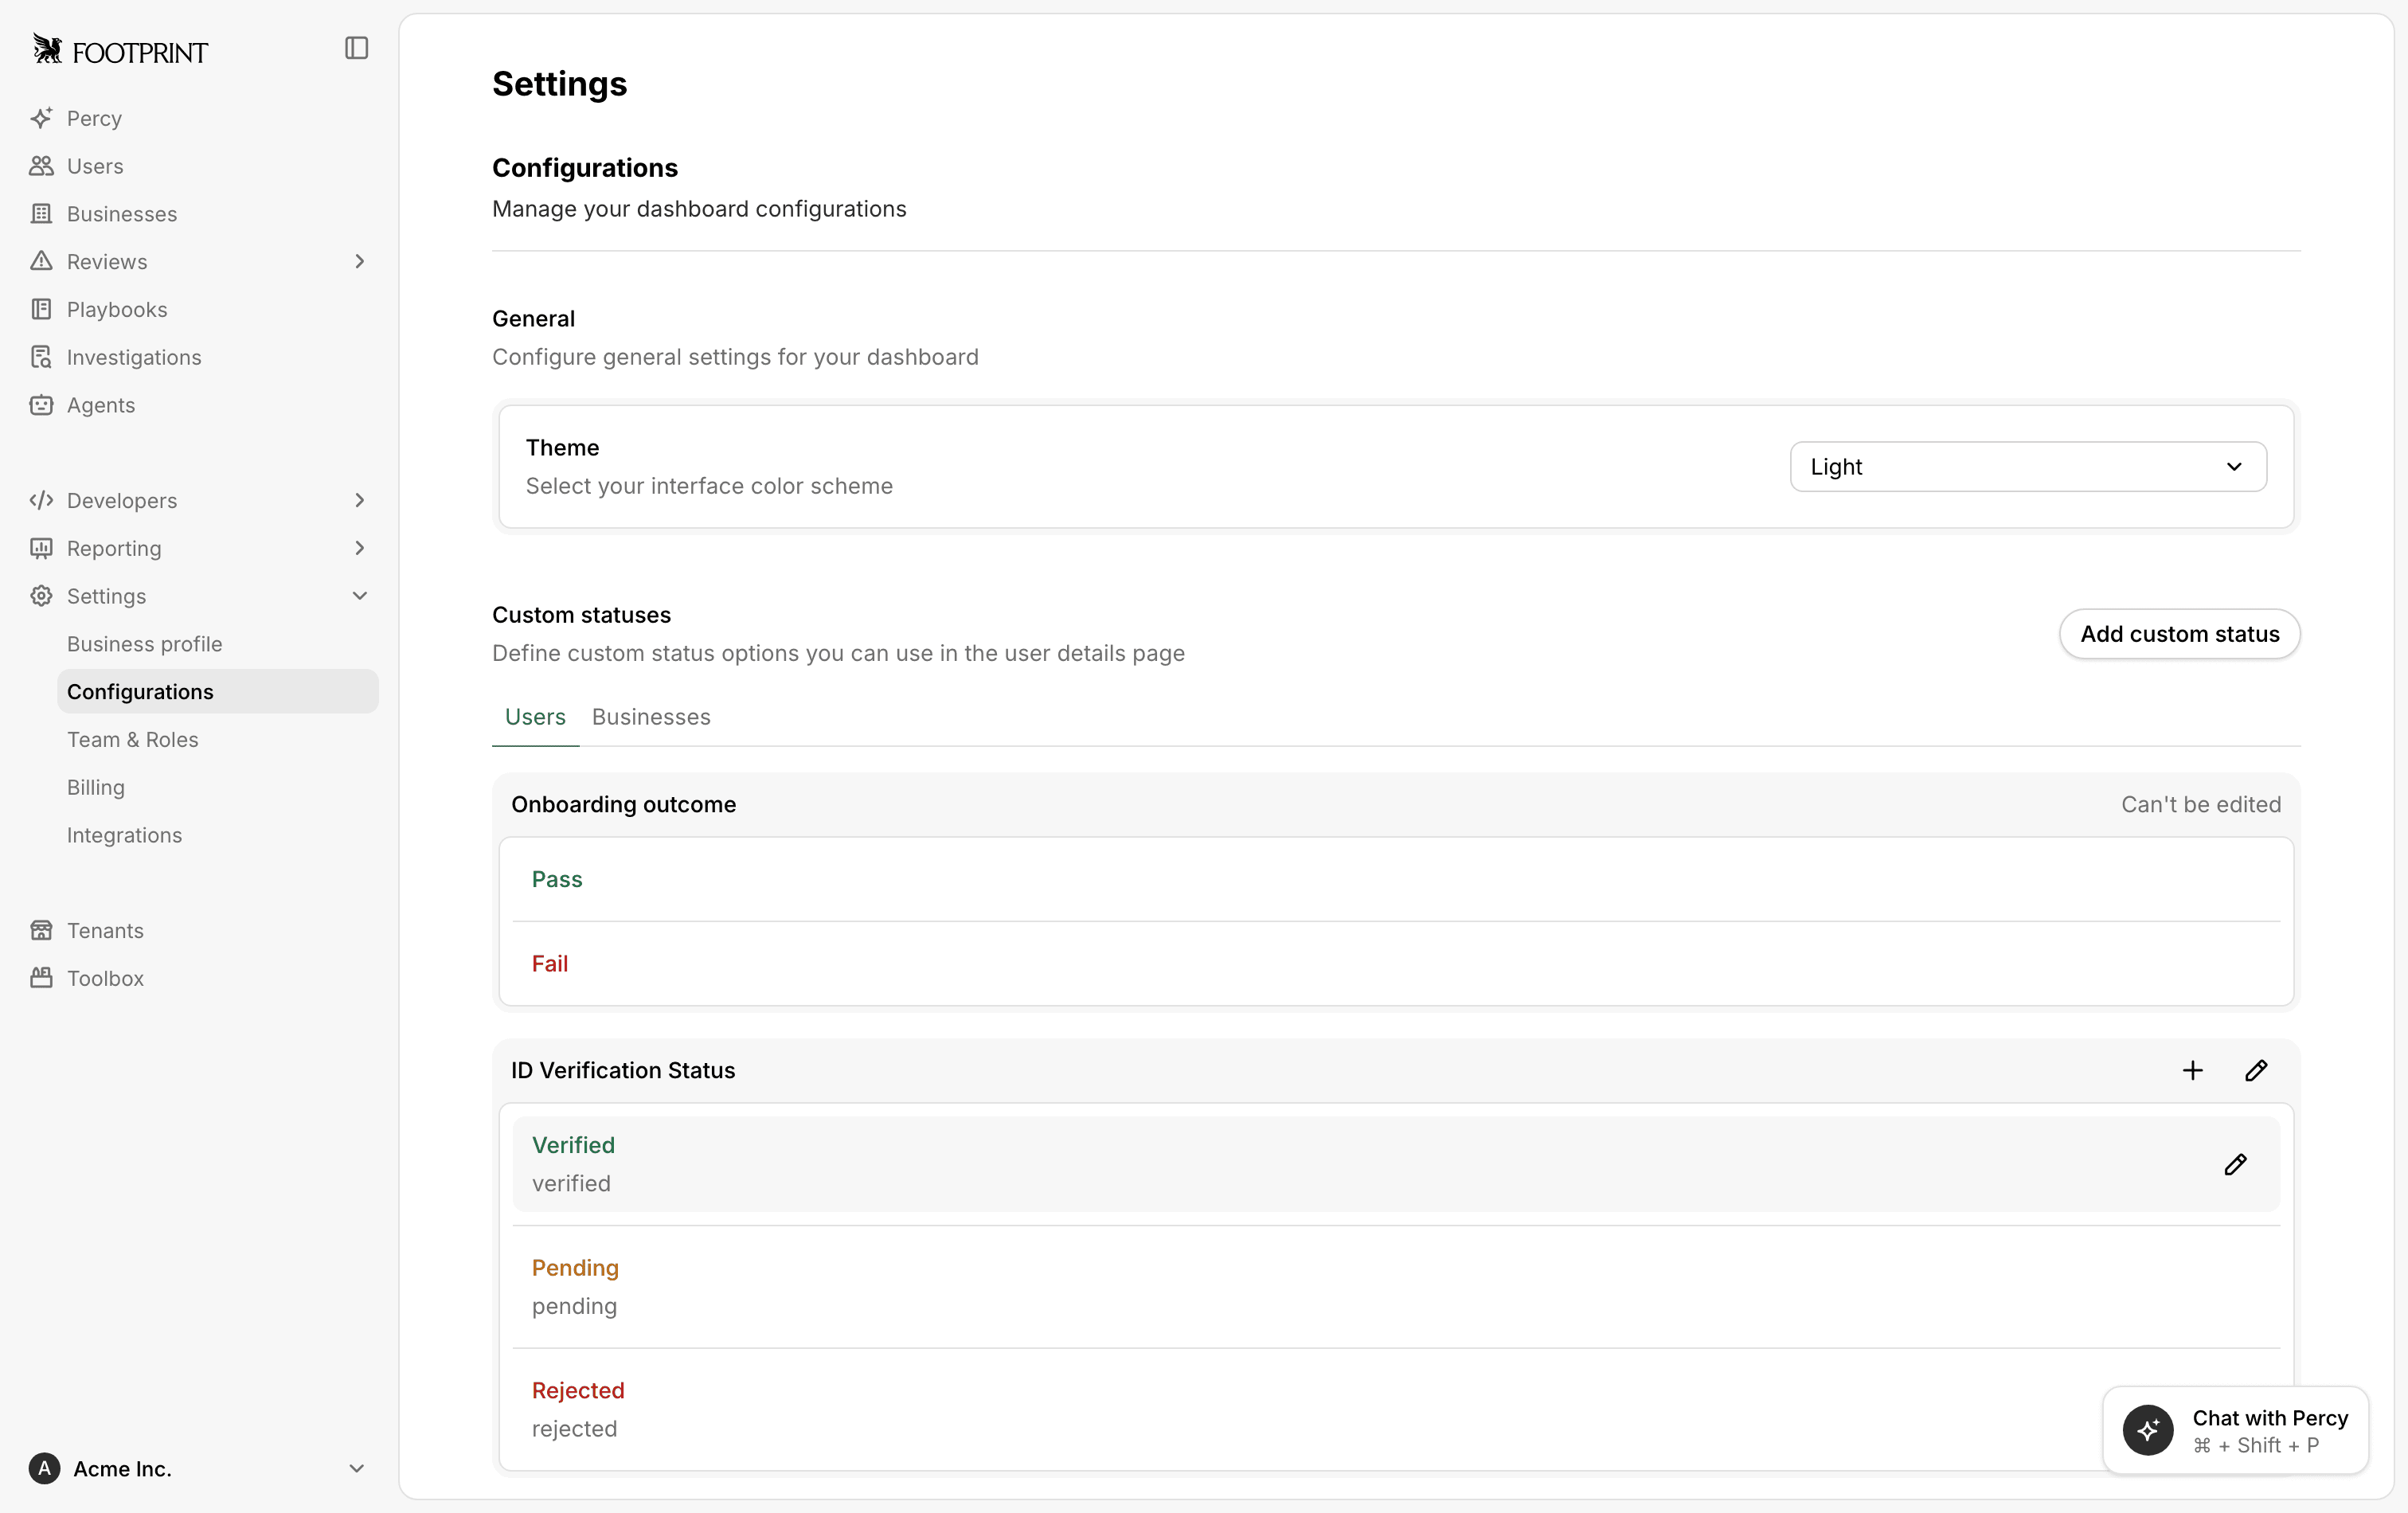Click the ID Verification Status heading text
This screenshot has height=1513, width=2408.
click(x=623, y=1071)
